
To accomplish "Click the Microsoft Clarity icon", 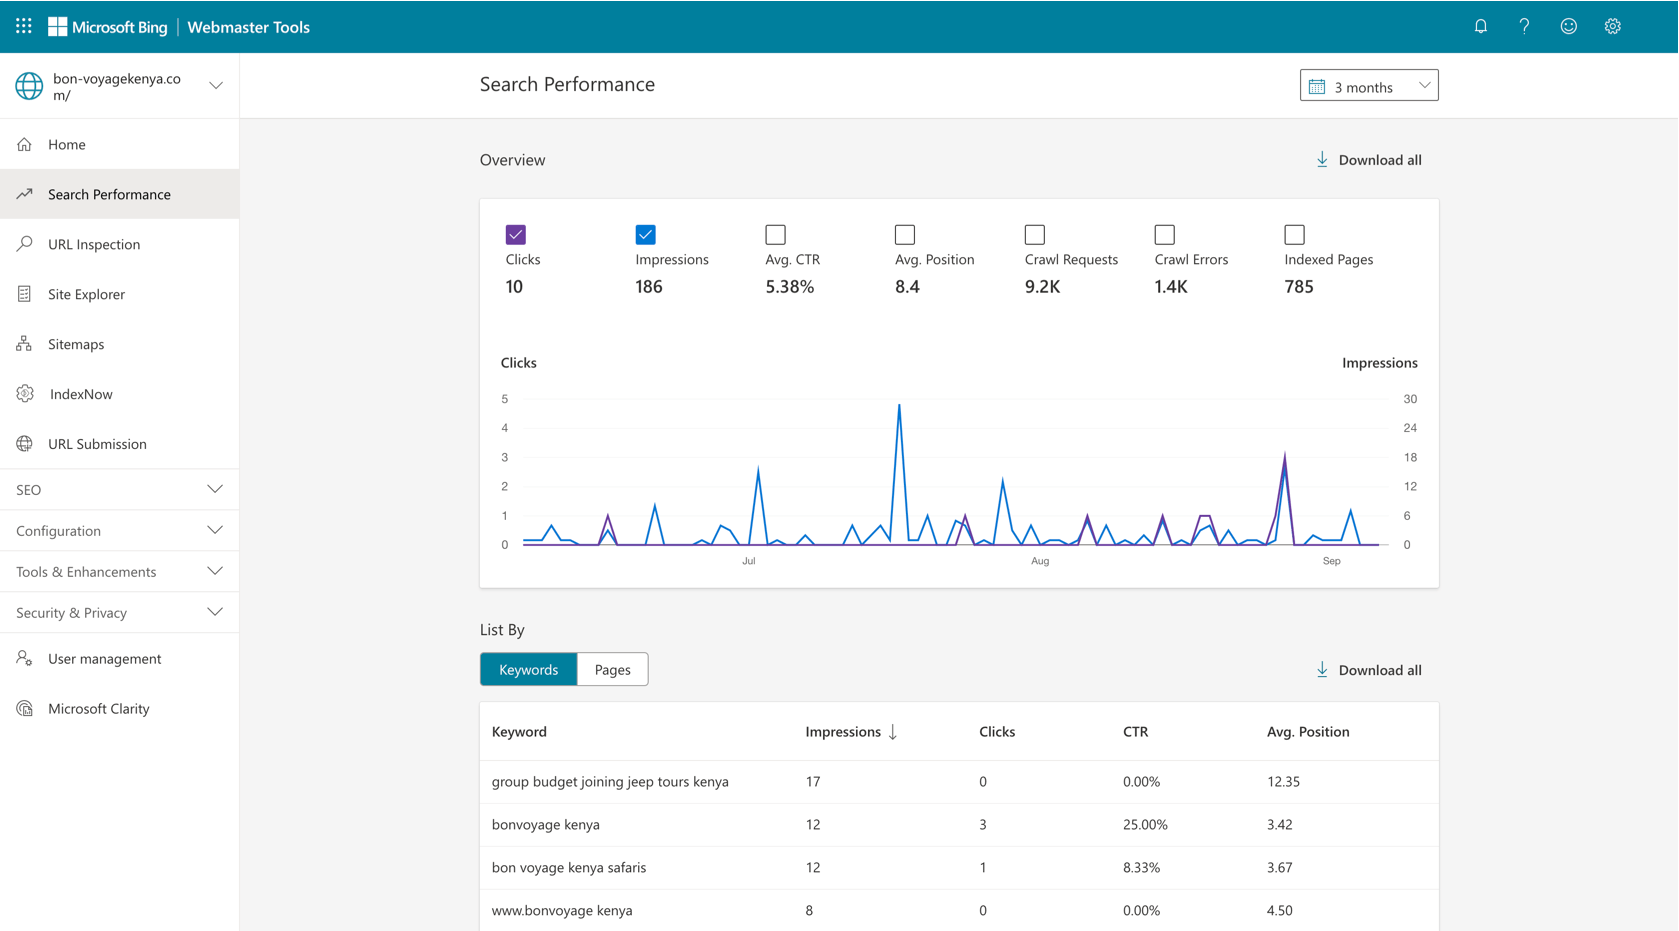I will (x=25, y=709).
